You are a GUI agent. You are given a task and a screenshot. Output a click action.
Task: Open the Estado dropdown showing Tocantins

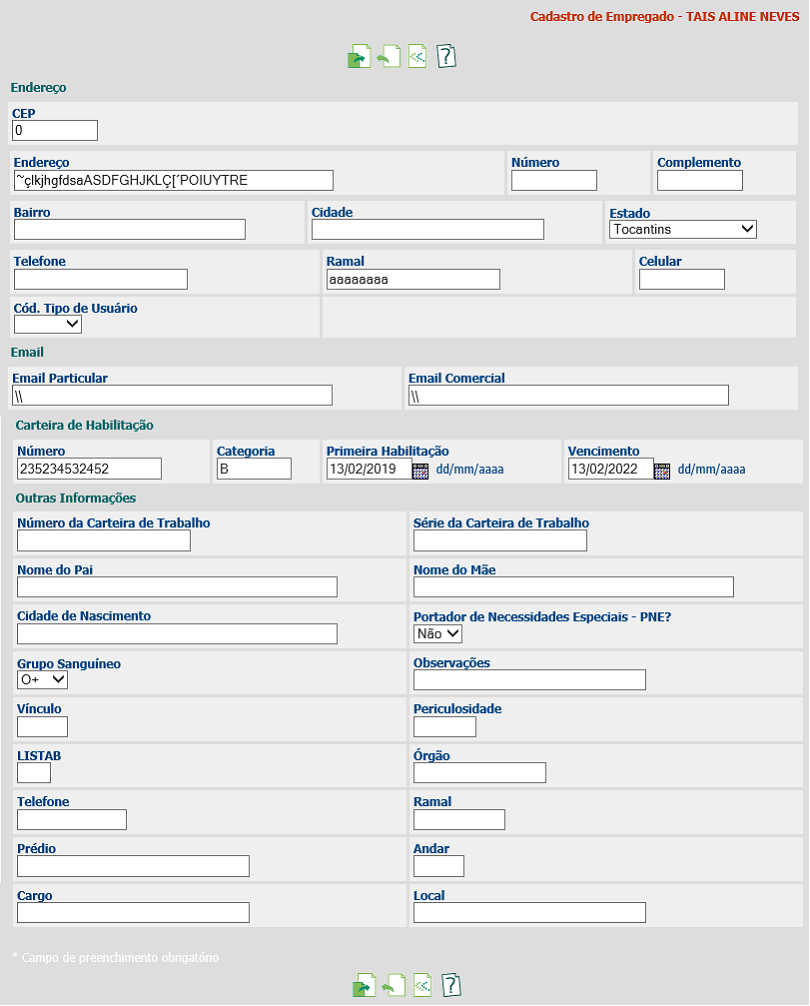tap(682, 229)
